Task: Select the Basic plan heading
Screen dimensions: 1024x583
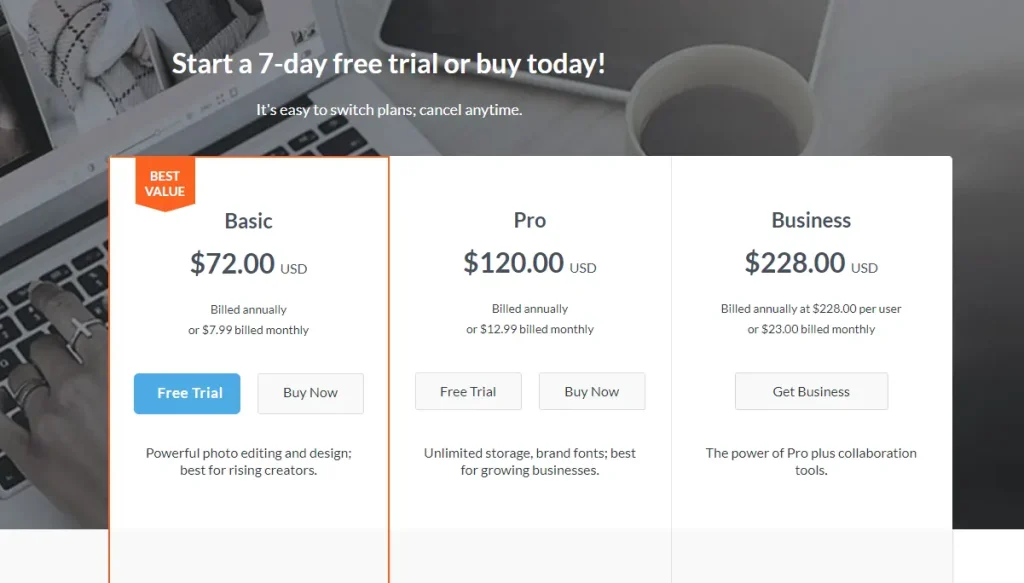Action: pyautogui.click(x=248, y=221)
